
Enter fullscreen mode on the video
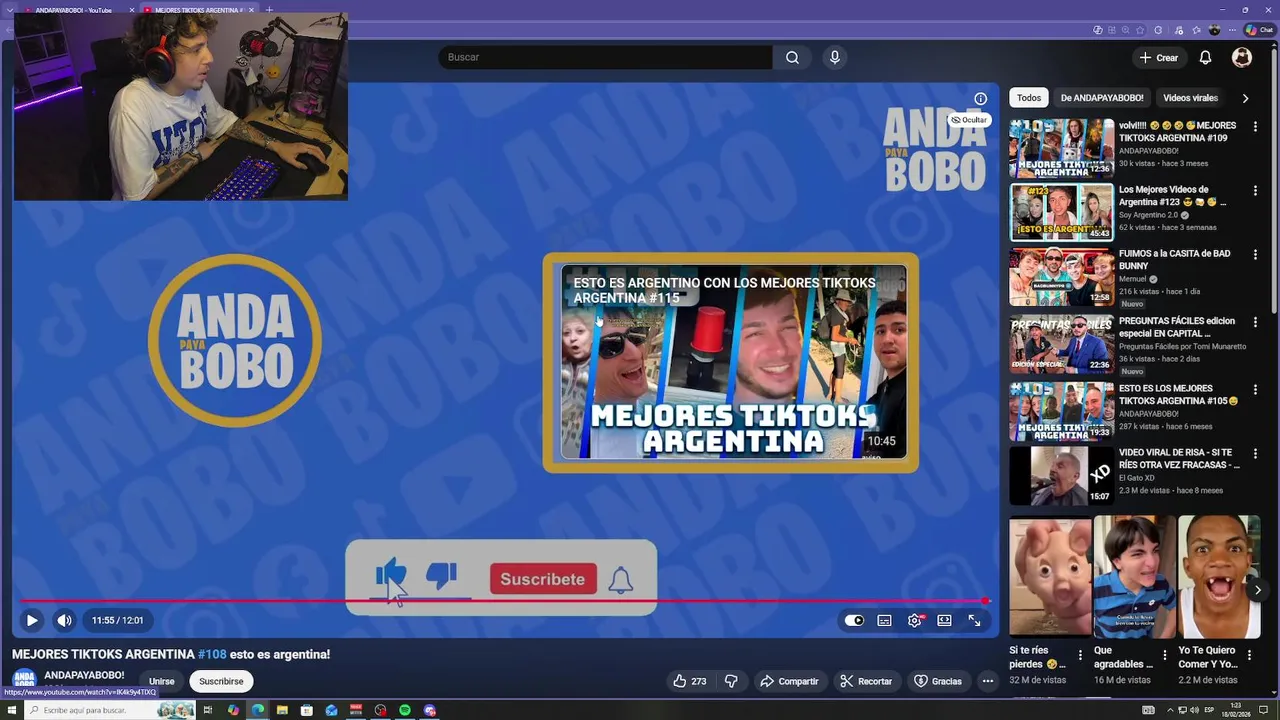[974, 620]
